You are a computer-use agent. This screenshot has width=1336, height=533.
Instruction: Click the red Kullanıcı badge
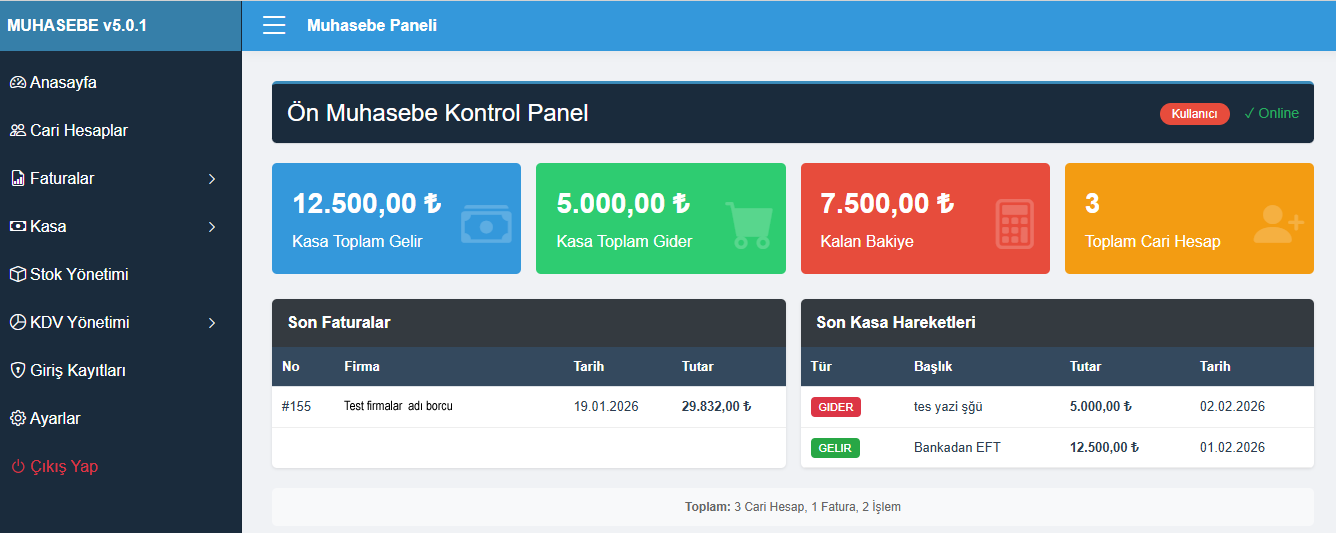[1195, 114]
